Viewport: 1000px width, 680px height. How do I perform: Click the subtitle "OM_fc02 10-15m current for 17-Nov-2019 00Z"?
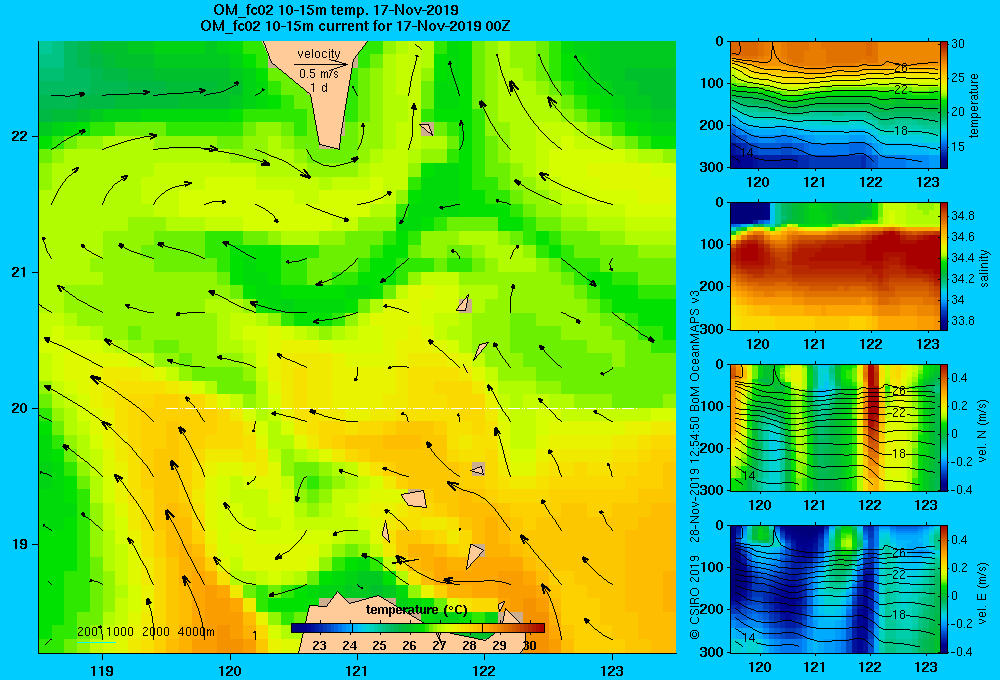(355, 26)
